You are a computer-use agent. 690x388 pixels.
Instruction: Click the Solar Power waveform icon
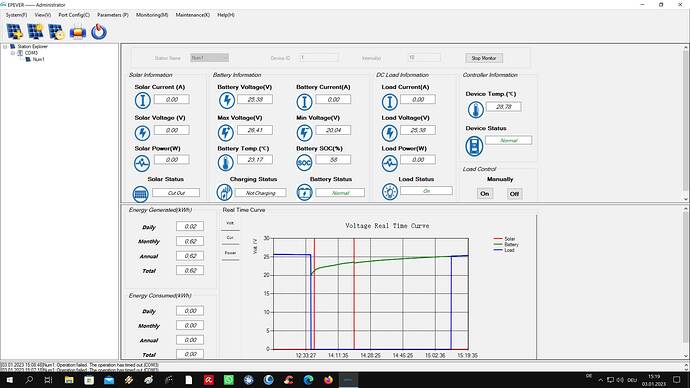[142, 163]
